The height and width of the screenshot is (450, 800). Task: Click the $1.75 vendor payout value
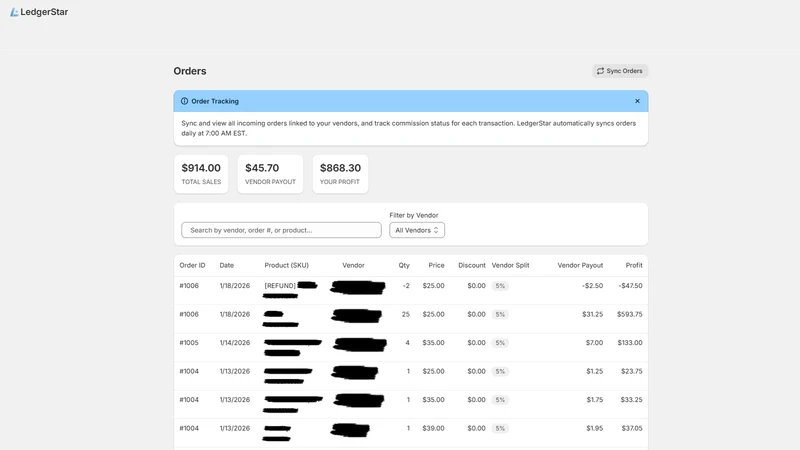click(x=594, y=400)
